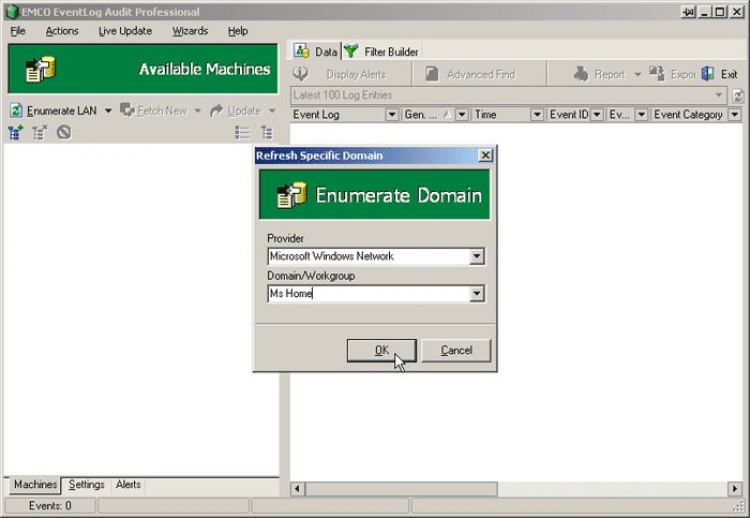Viewport: 750px width, 518px height.
Task: Open the Event Category column filter dropdown
Action: click(735, 115)
